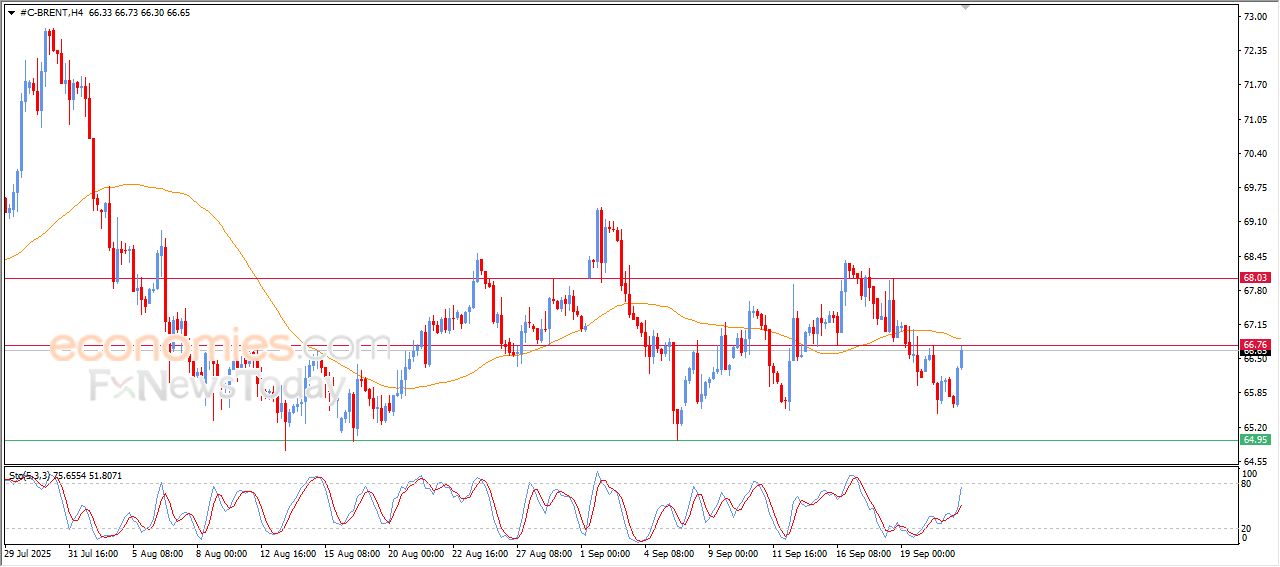Click the 71.70 price axis value
1280x567 pixels.
coord(1255,85)
